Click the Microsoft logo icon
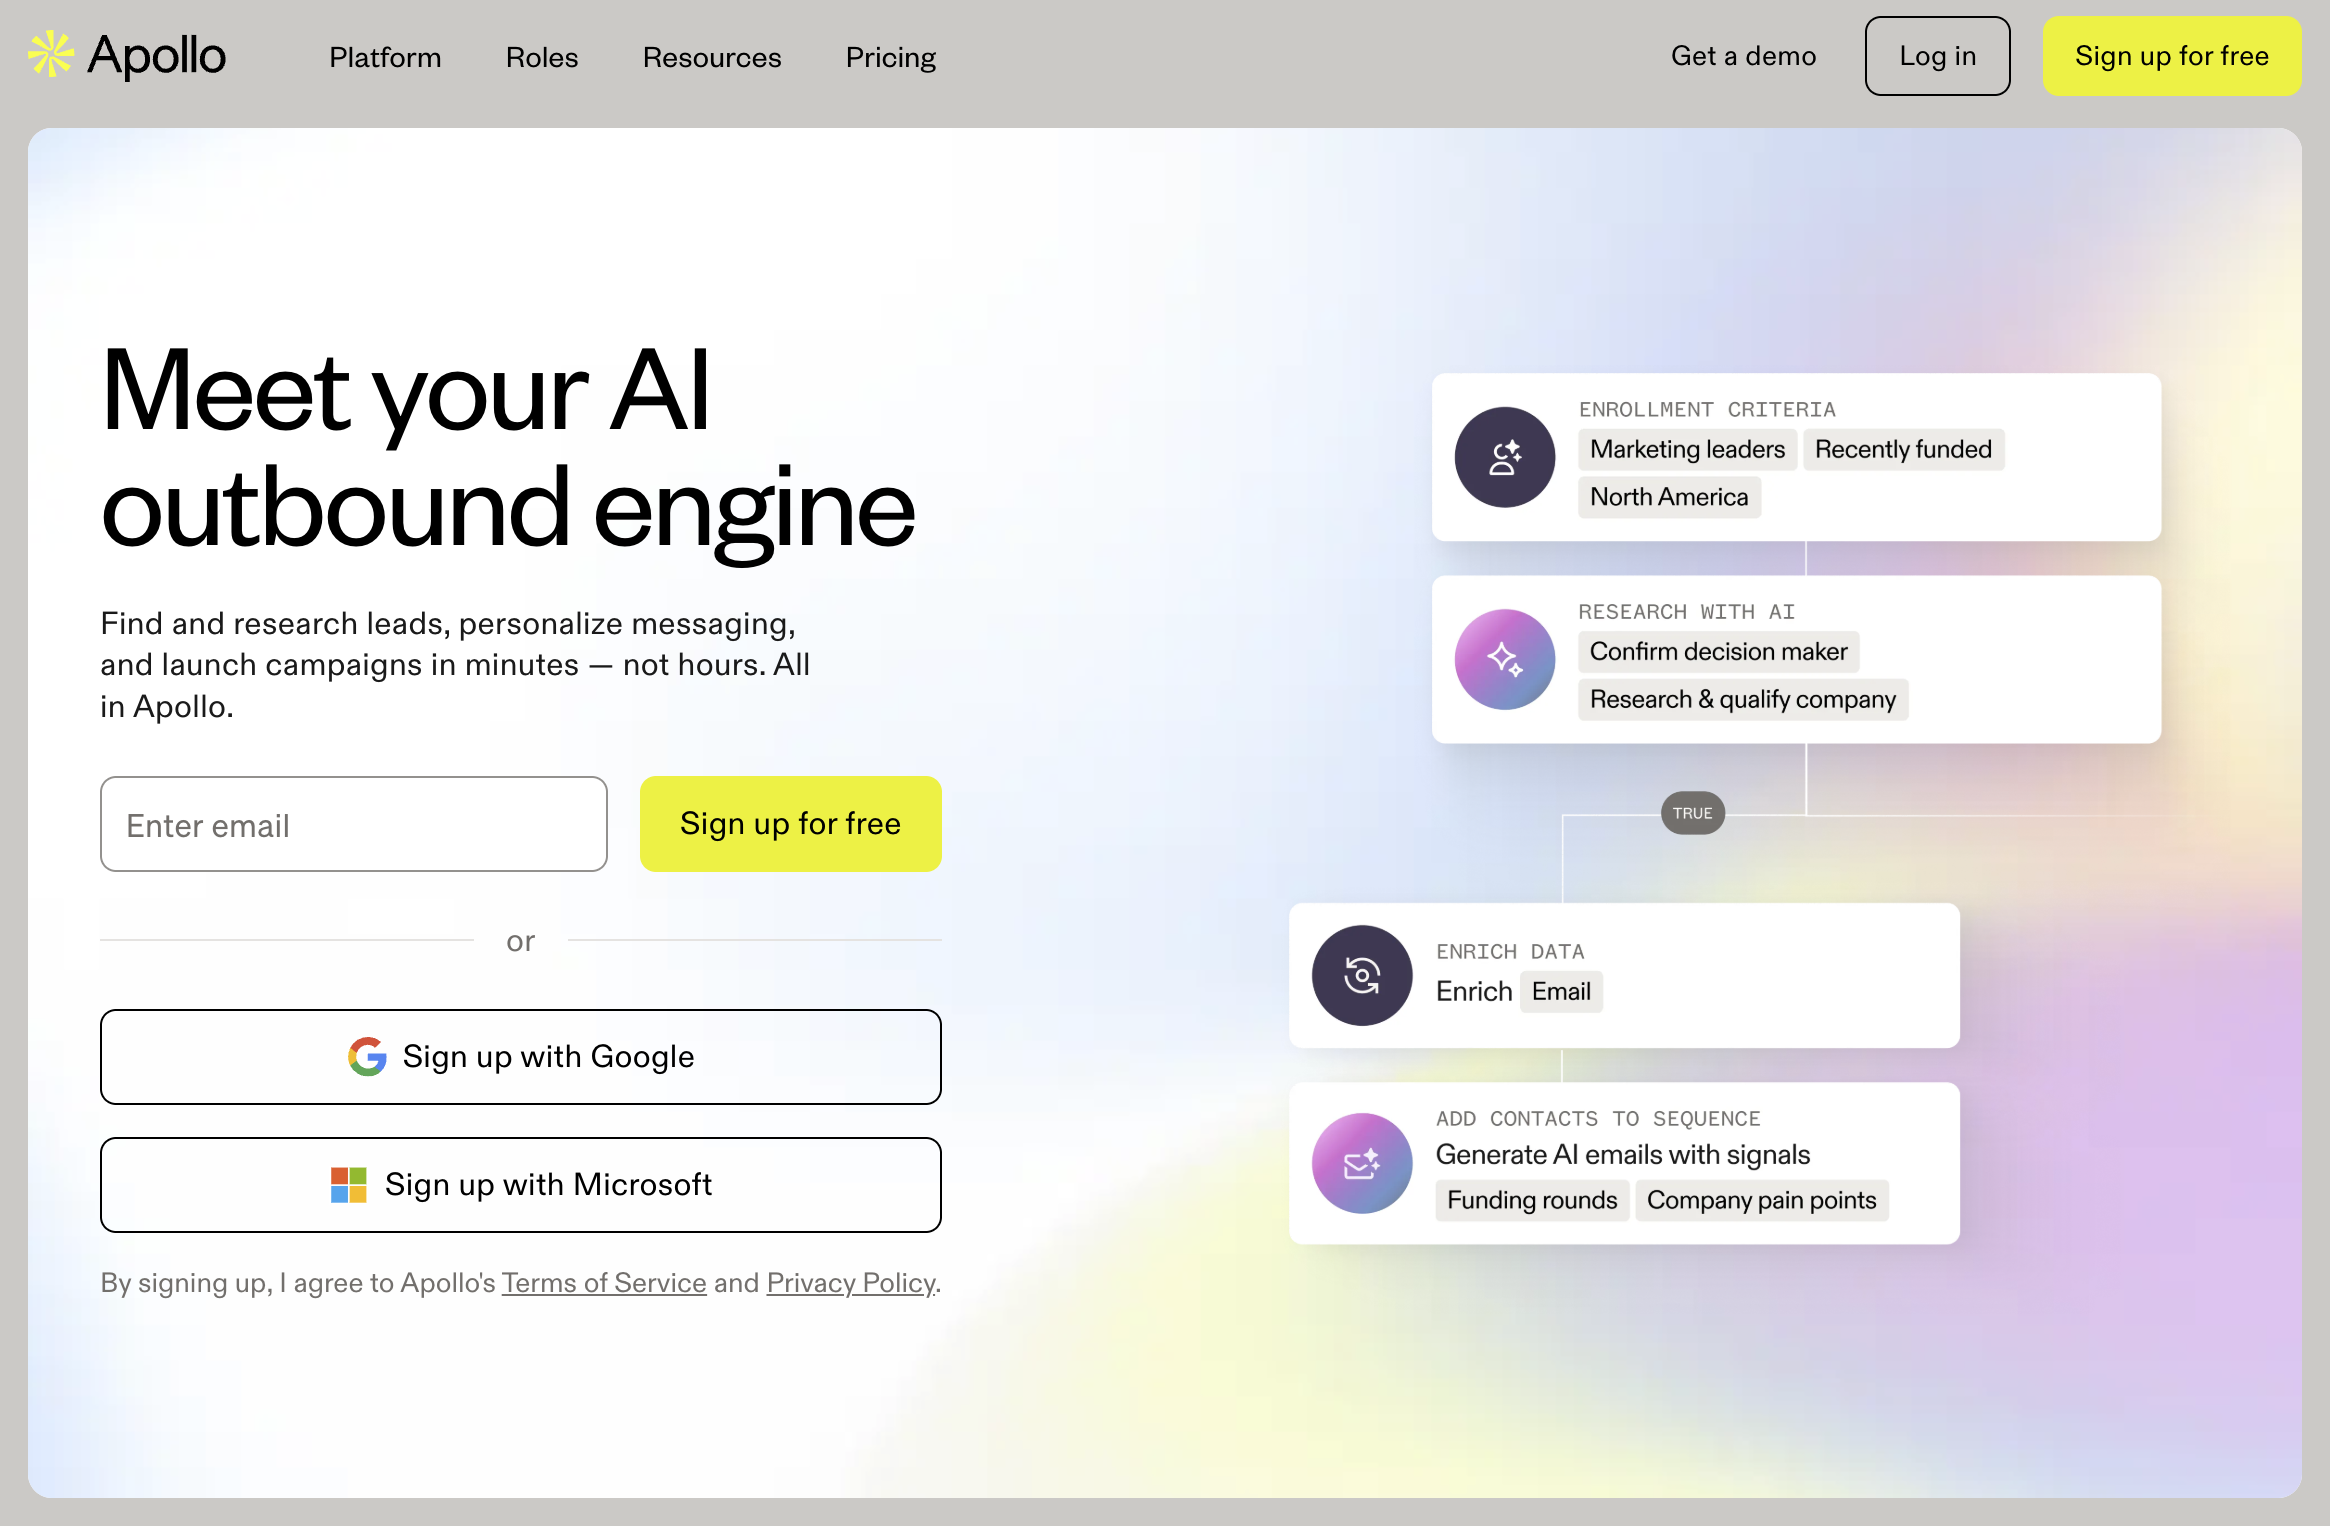This screenshot has width=2330, height=1526. click(x=349, y=1185)
